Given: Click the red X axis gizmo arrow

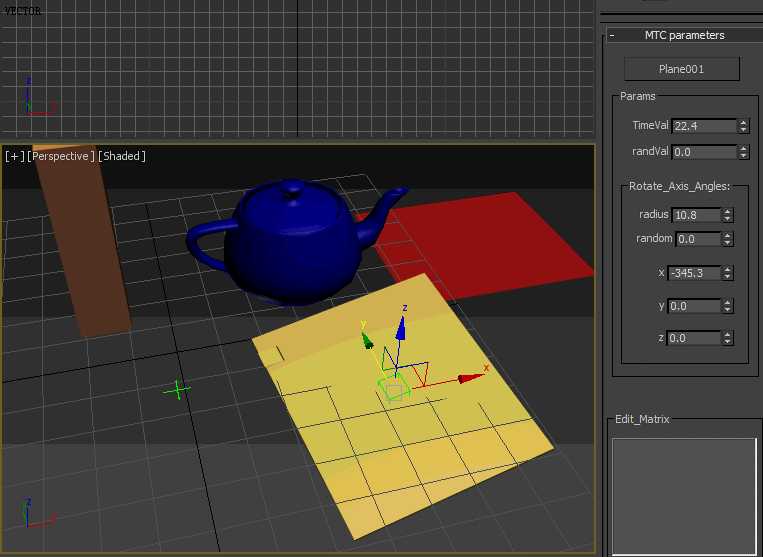Looking at the screenshot, I should coord(471,377).
